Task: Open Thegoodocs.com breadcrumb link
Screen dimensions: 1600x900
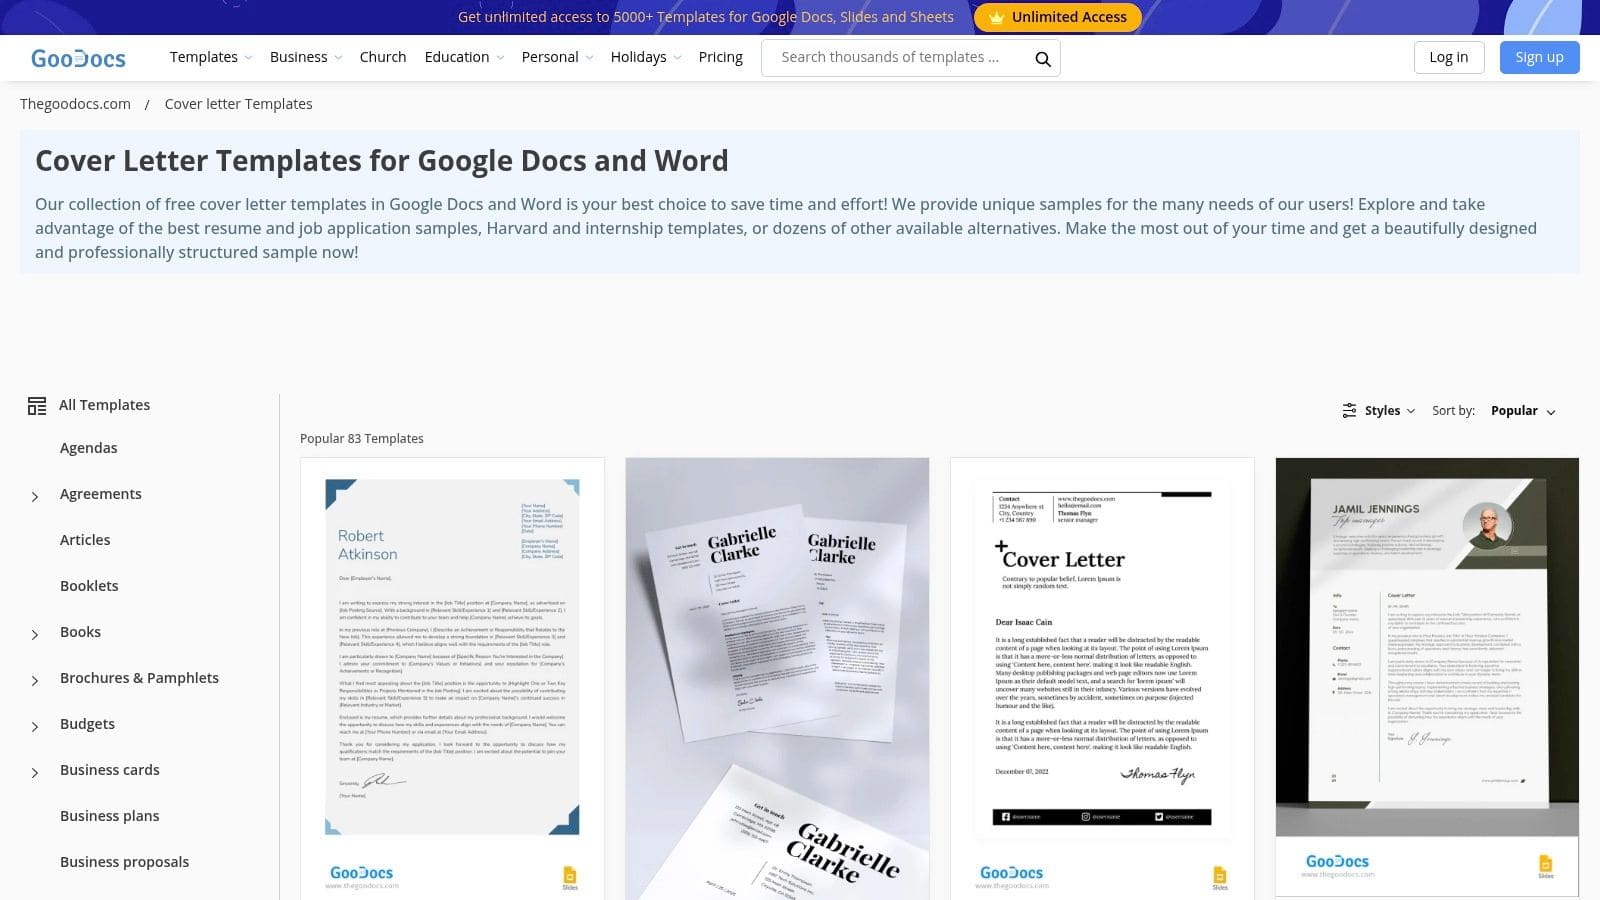Action: click(75, 104)
